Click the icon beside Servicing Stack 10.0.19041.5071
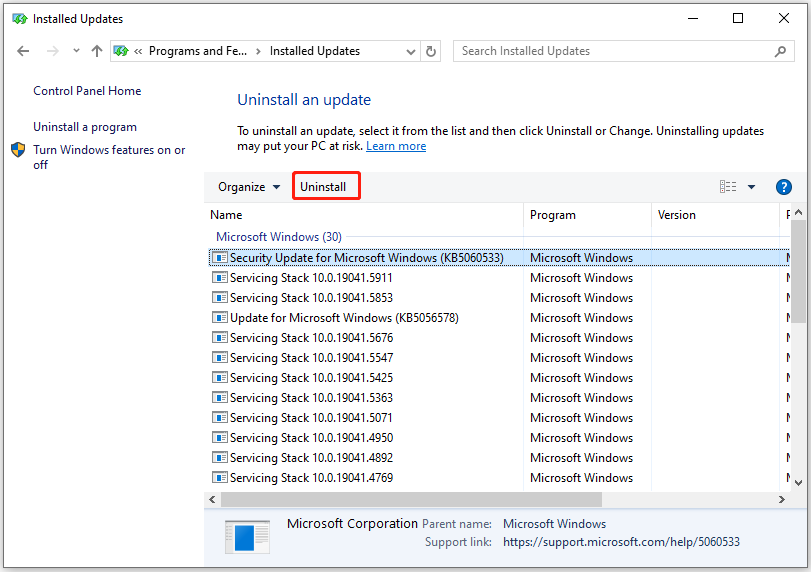Viewport: 811px width, 572px height. [x=220, y=418]
